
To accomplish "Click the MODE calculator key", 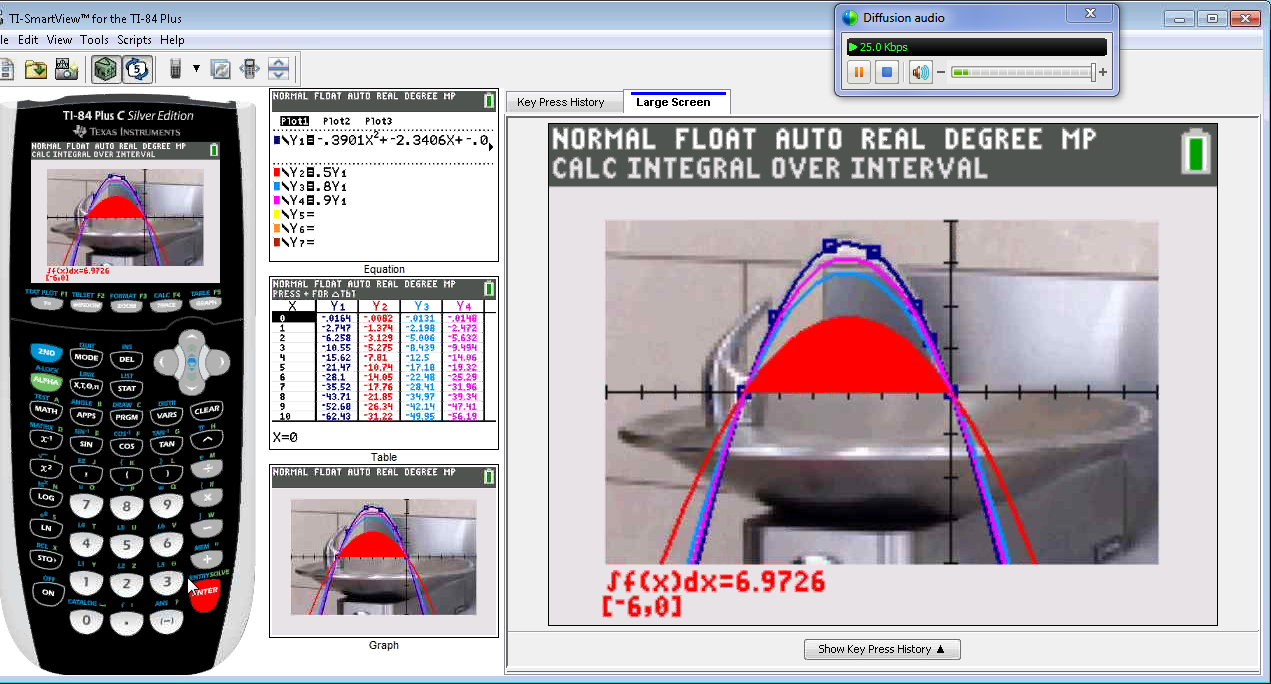I will [87, 357].
